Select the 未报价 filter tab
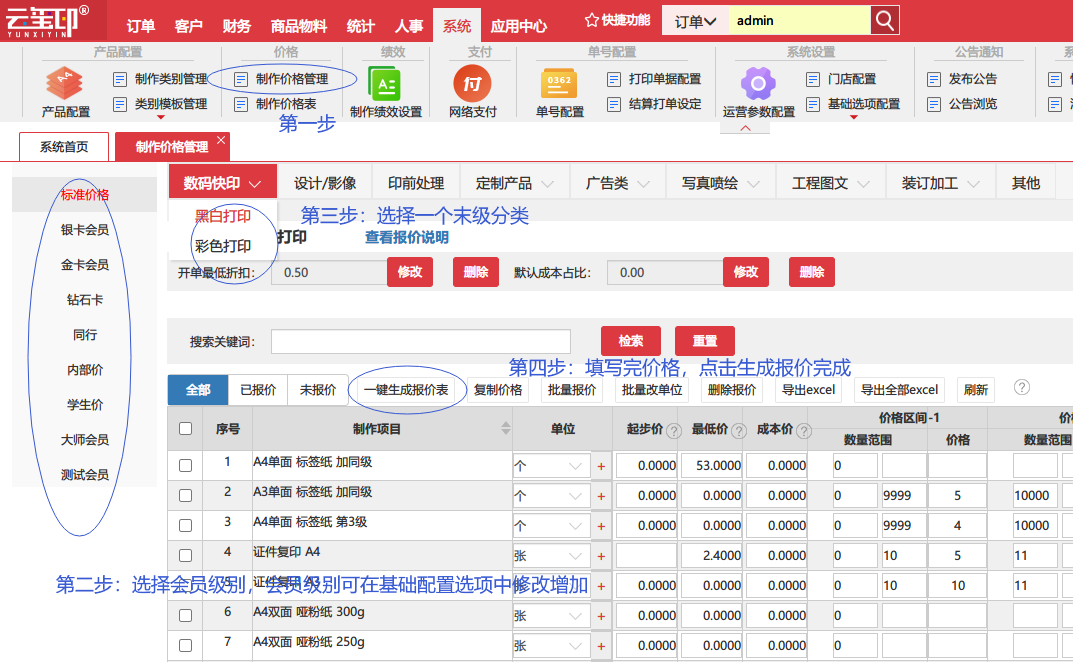 pos(318,390)
